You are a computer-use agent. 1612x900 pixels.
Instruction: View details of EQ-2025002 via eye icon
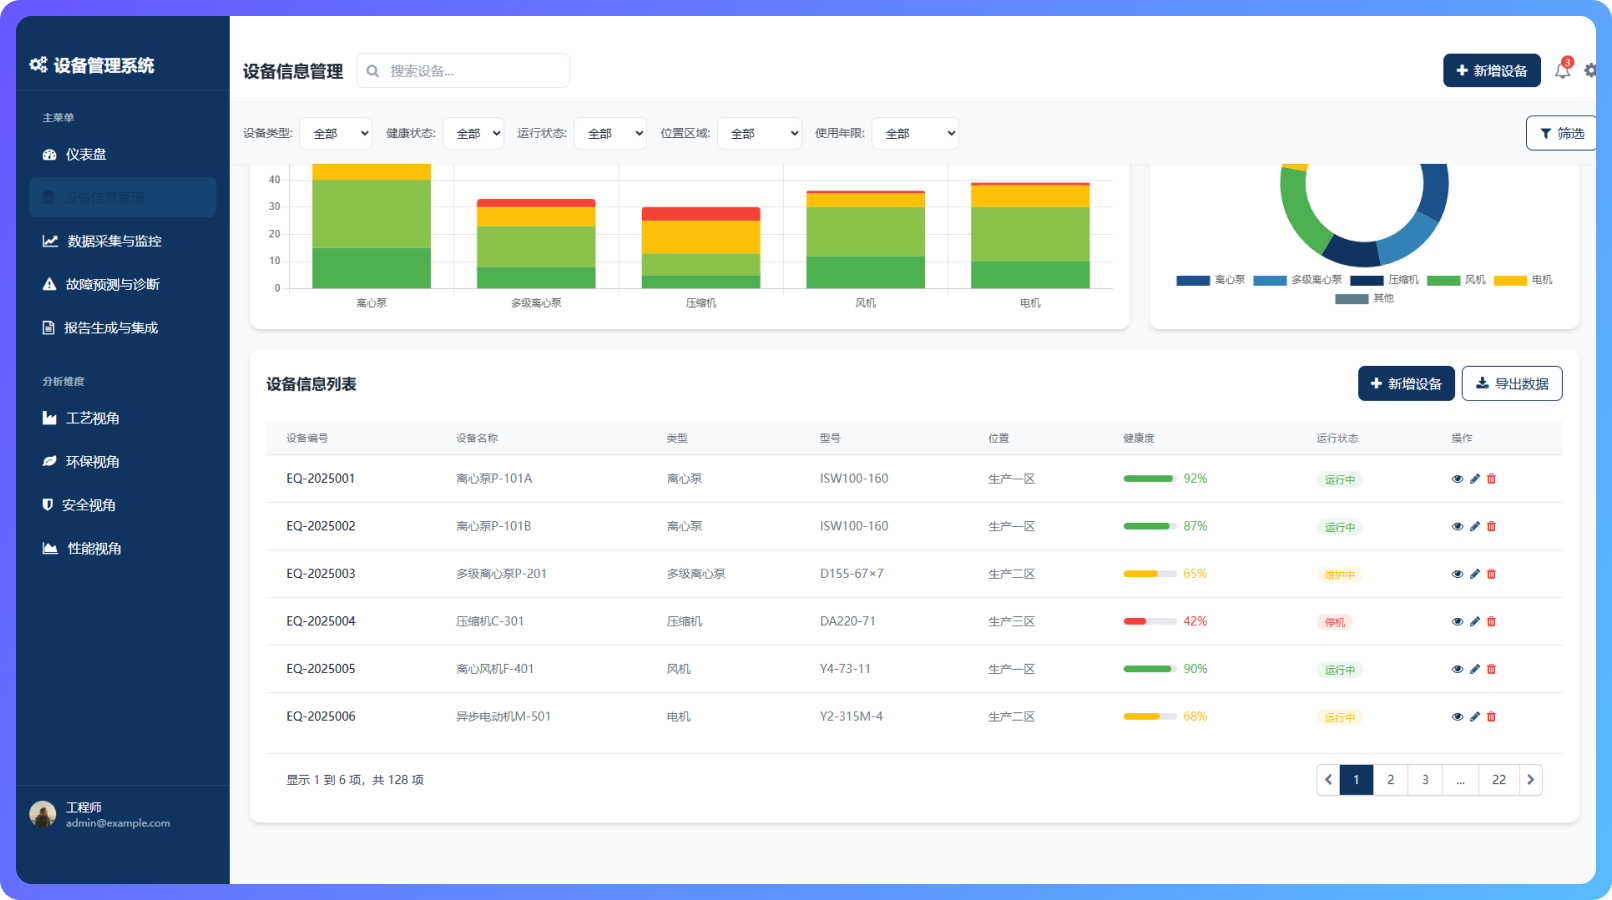[1457, 526]
